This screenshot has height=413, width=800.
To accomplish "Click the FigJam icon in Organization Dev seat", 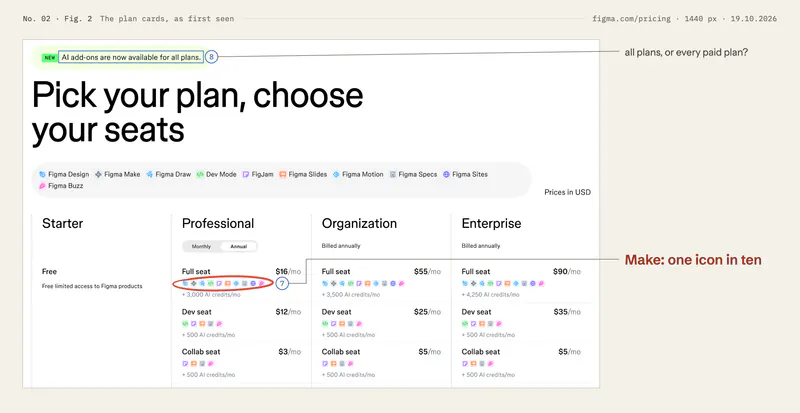I will point(334,324).
